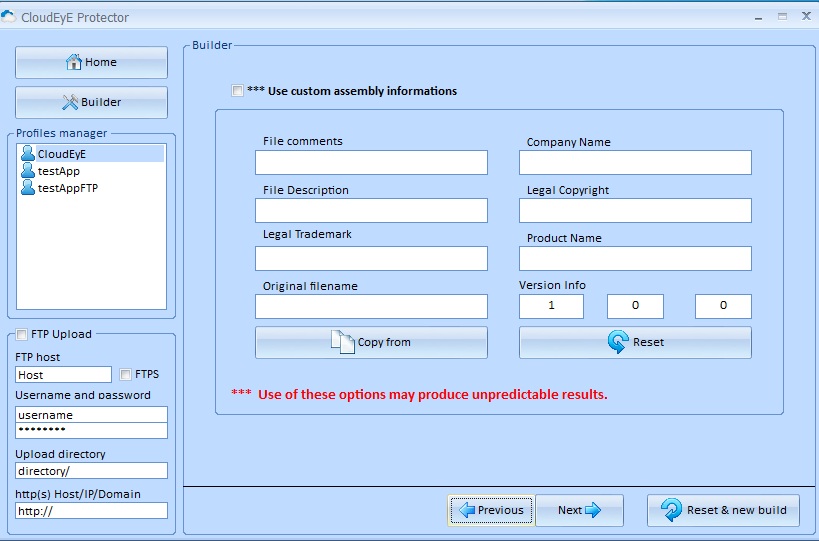Click the FTP username field
Viewport: 819px width, 541px height.
tap(91, 415)
